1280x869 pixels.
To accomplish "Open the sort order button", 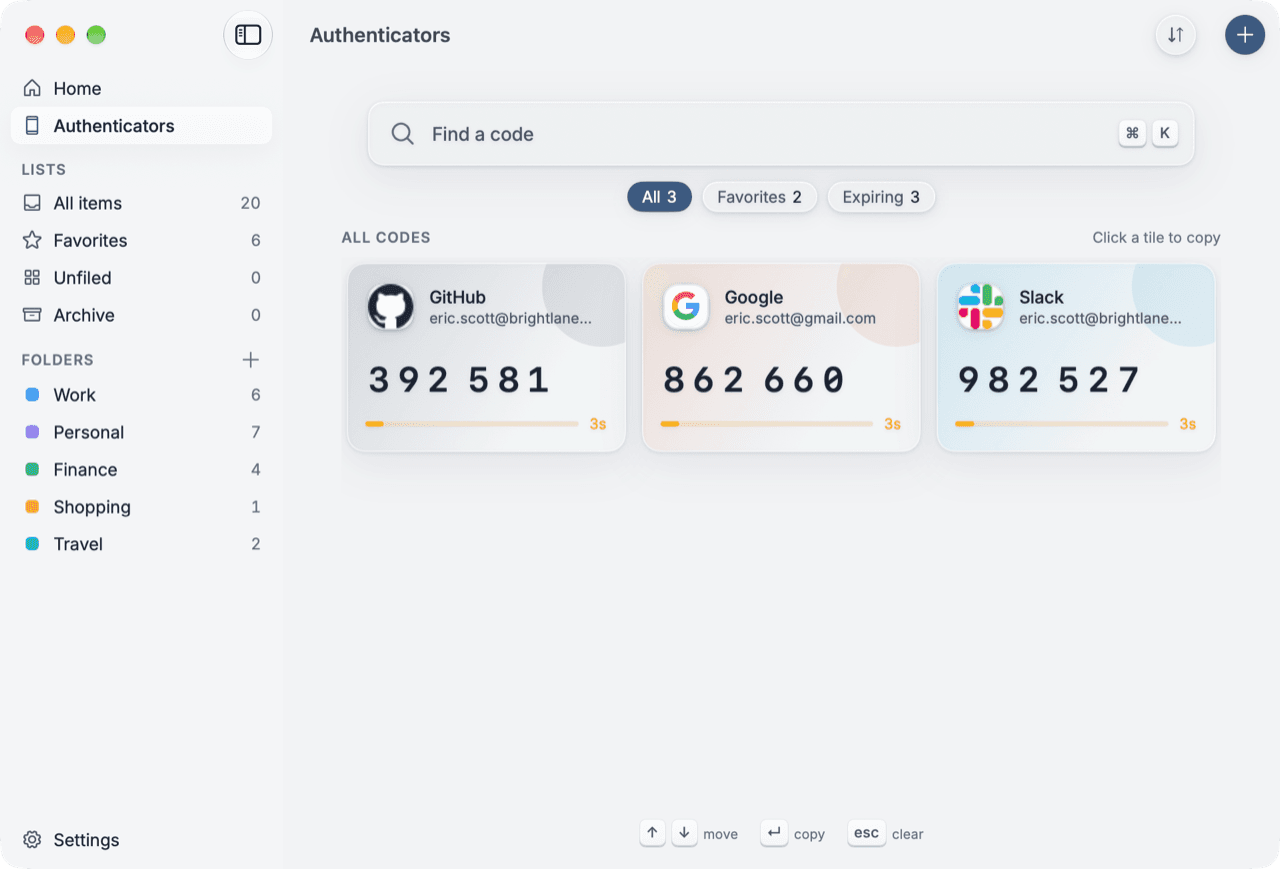I will click(1176, 35).
